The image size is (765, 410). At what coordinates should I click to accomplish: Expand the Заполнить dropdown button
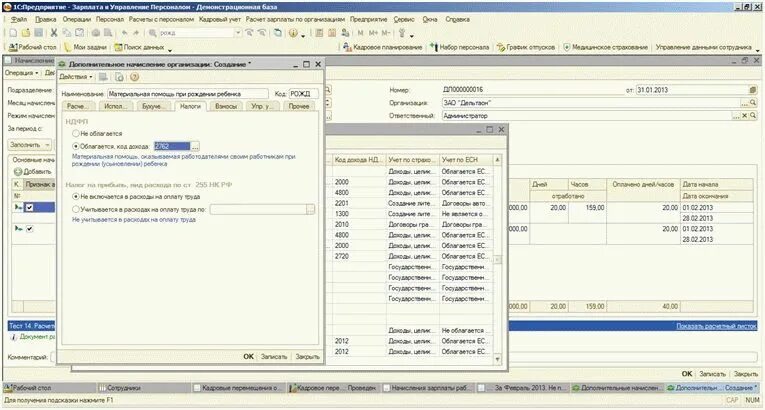tap(47, 145)
